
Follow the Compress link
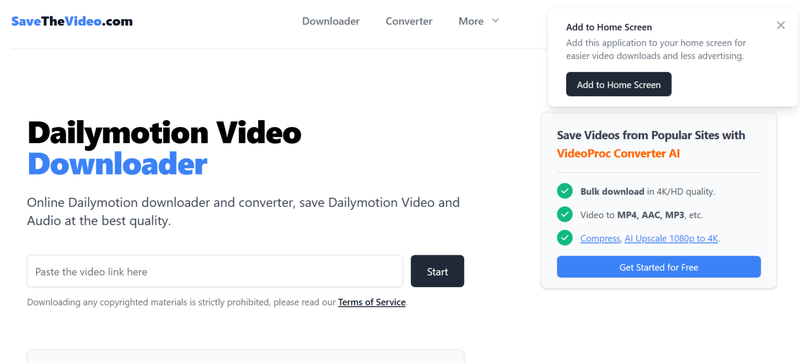(600, 238)
